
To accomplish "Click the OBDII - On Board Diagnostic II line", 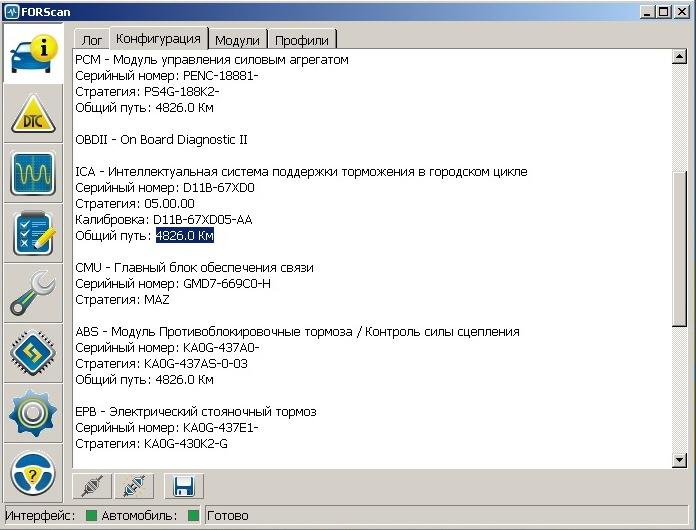I will click(x=161, y=139).
